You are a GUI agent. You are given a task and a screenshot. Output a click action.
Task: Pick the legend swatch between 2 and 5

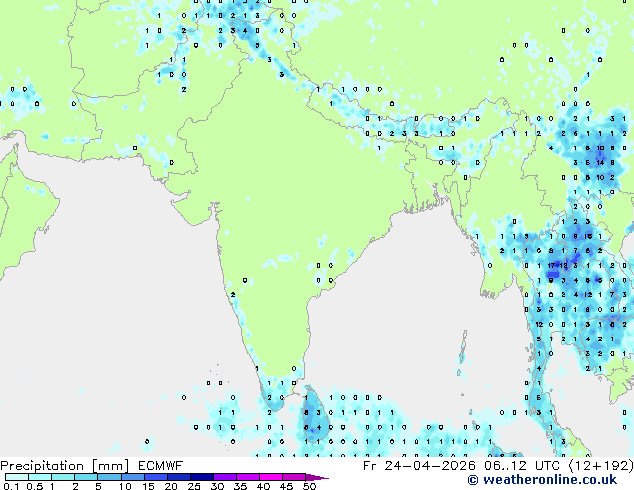tap(87, 477)
